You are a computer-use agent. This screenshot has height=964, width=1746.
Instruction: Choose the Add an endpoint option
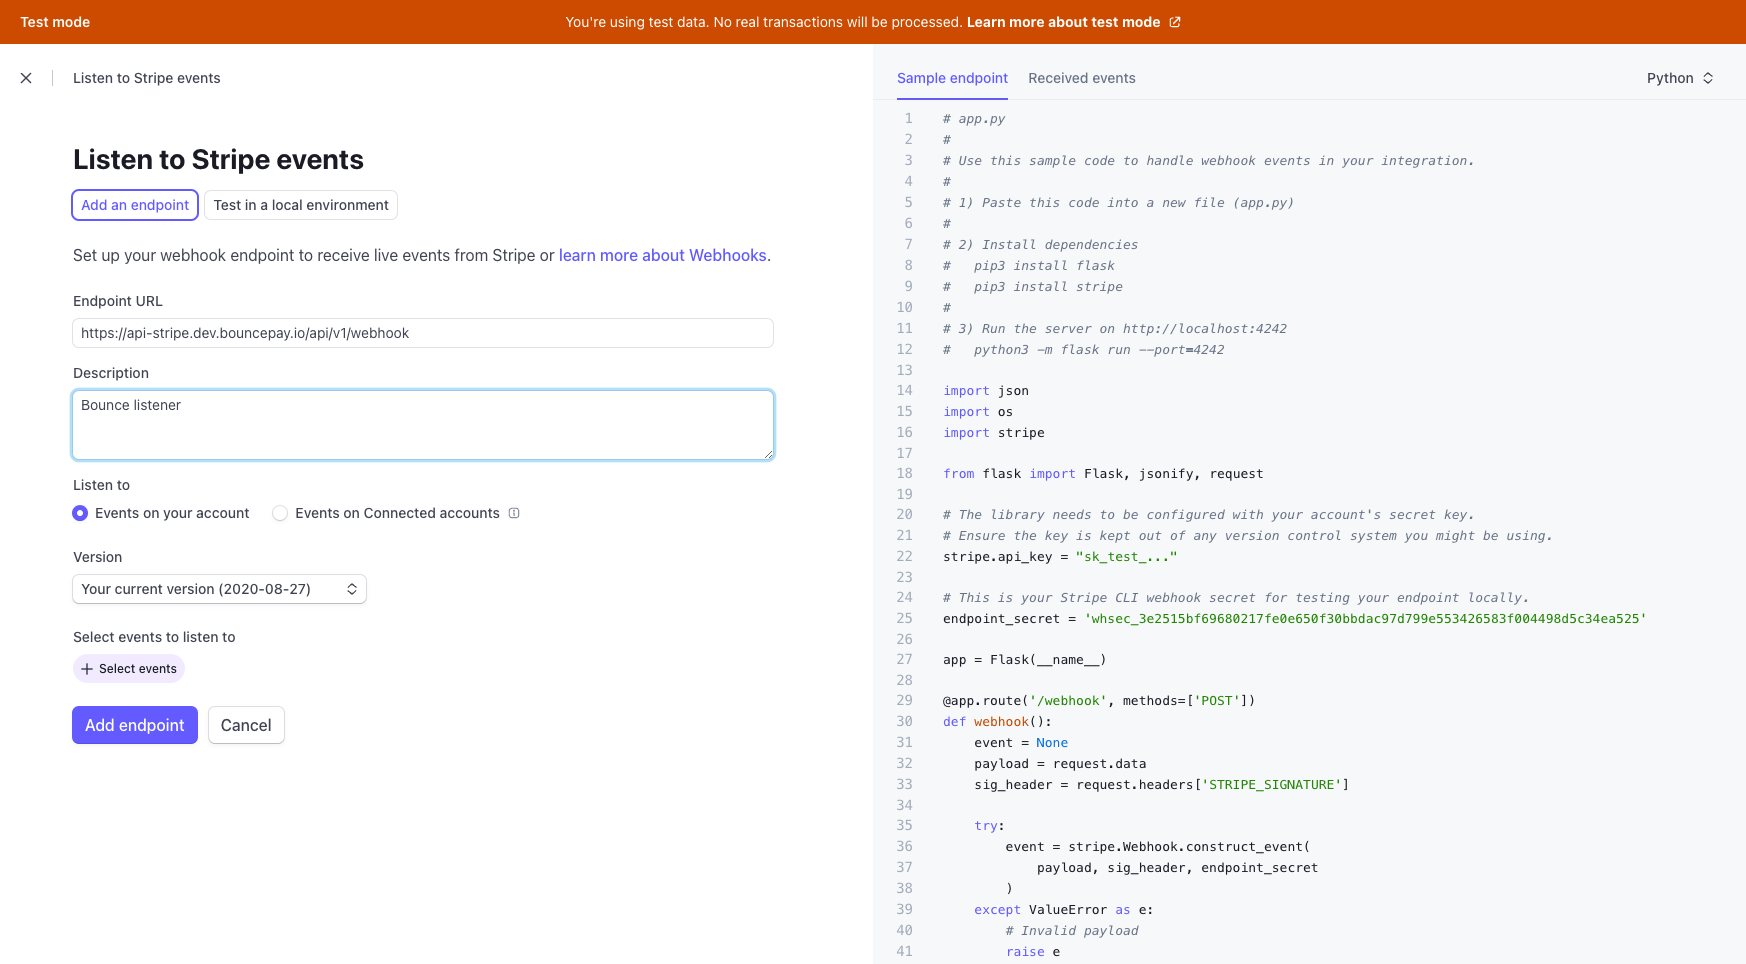pos(135,205)
